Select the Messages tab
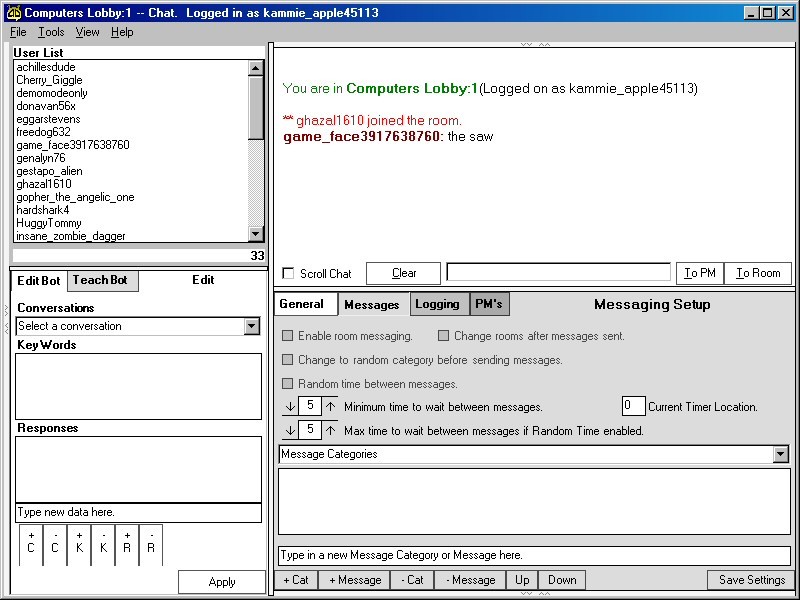This screenshot has height=600, width=800. 374,305
